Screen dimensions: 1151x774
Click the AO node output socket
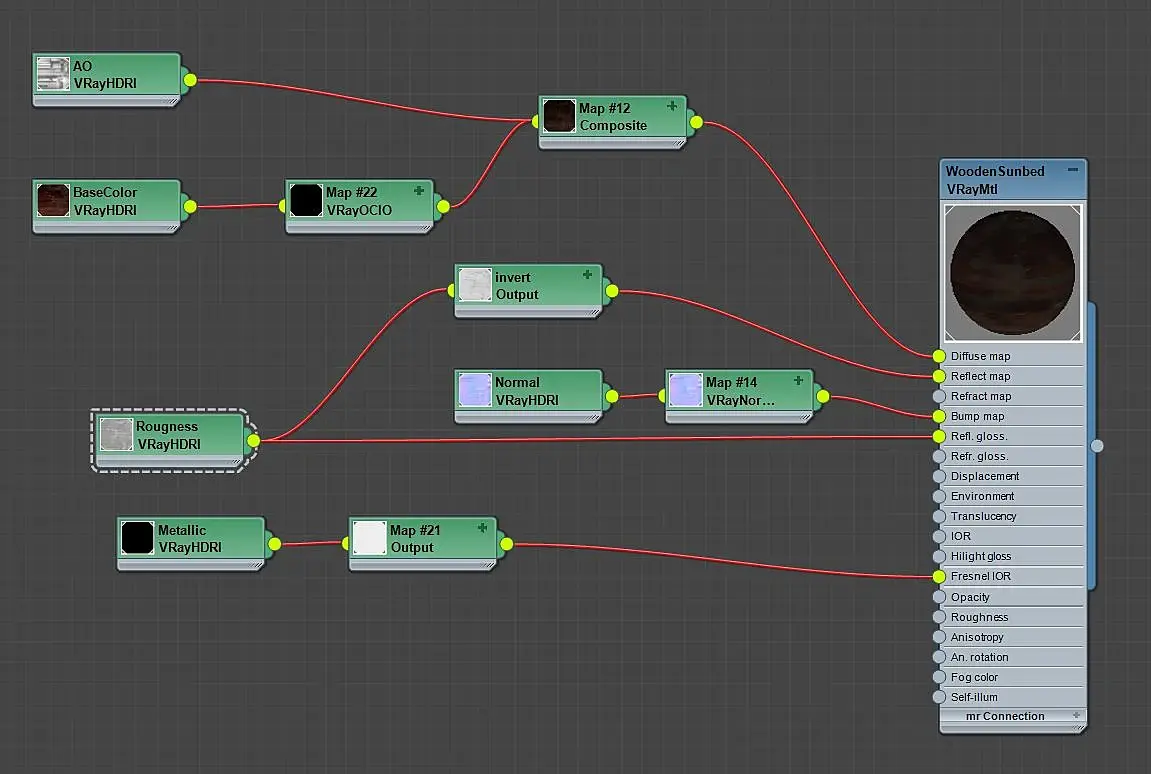pos(189,80)
